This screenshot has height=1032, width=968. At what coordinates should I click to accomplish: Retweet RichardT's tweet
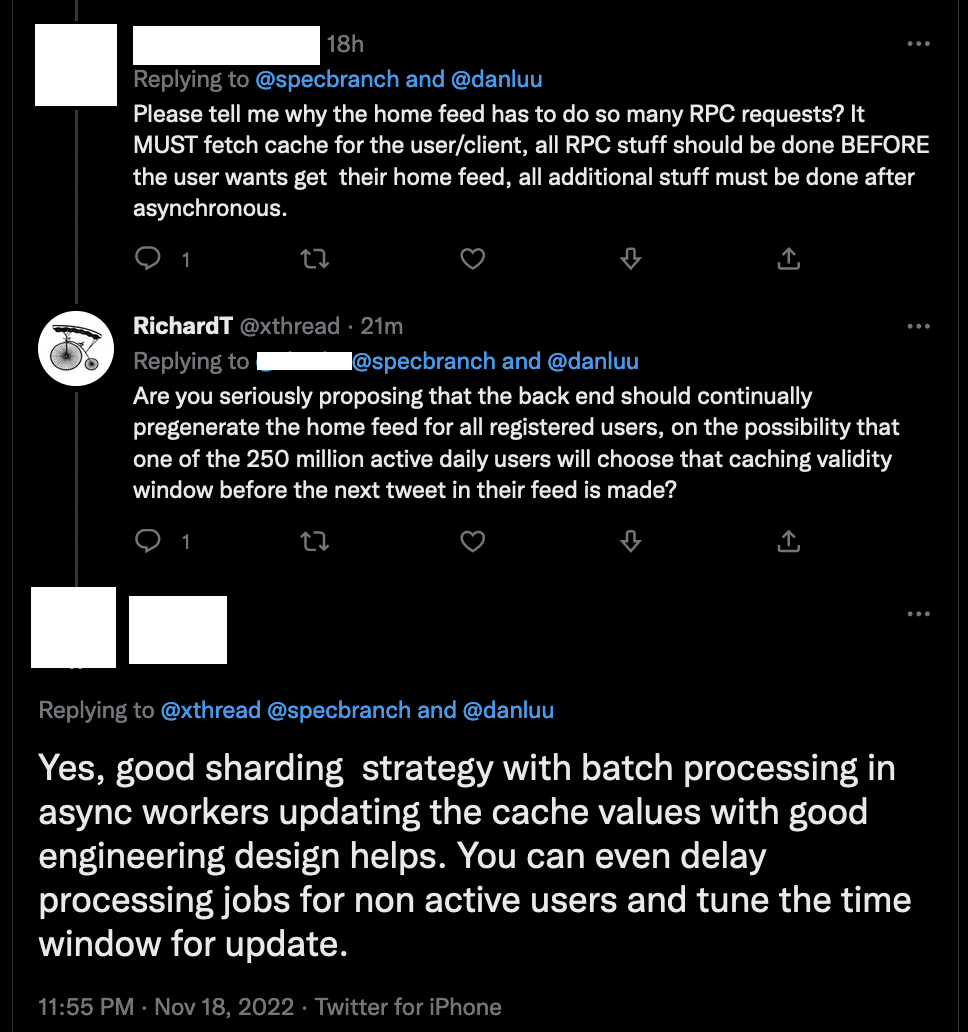(x=314, y=541)
